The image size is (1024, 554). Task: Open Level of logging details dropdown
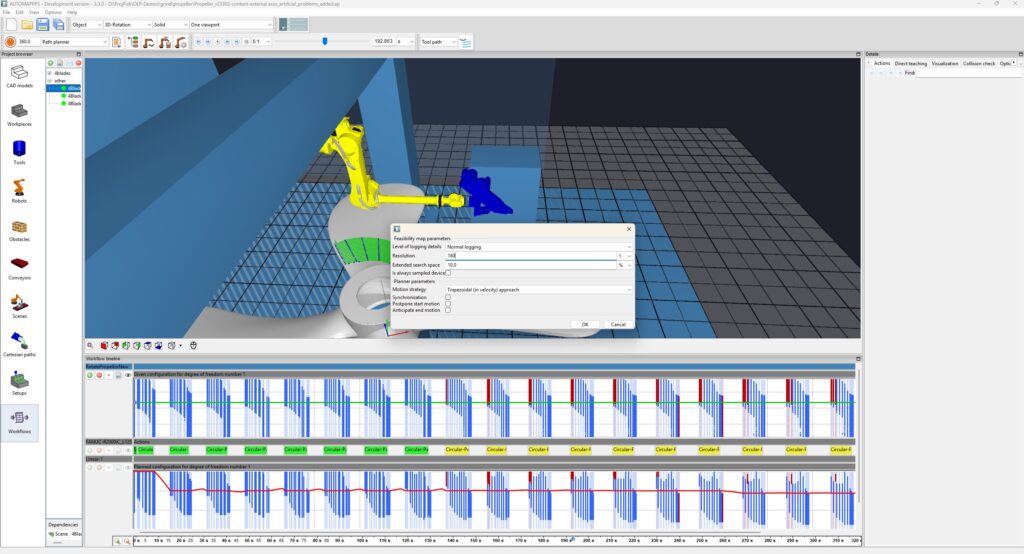pyautogui.click(x=539, y=247)
